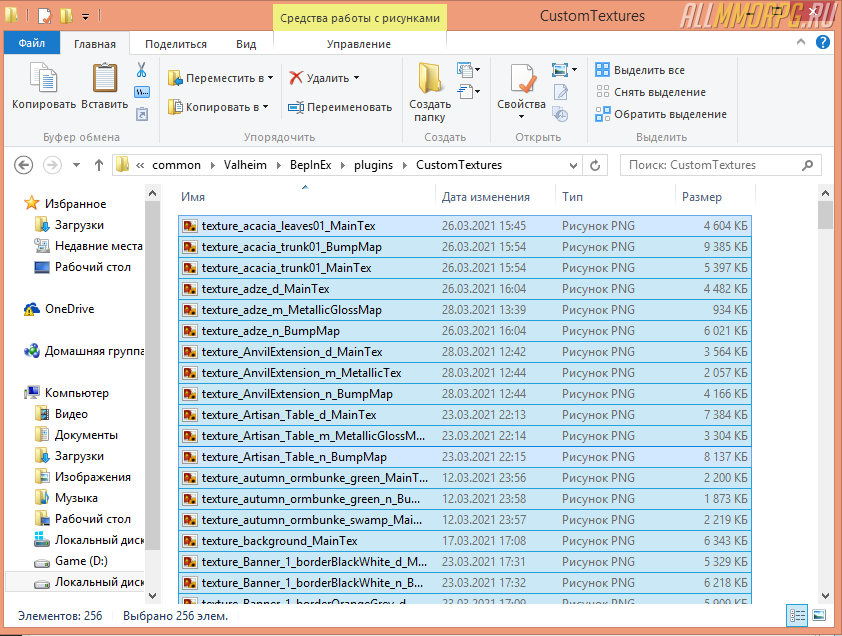Click the Edit file icon in Open group
The width and height of the screenshot is (842, 636).
(x=561, y=92)
